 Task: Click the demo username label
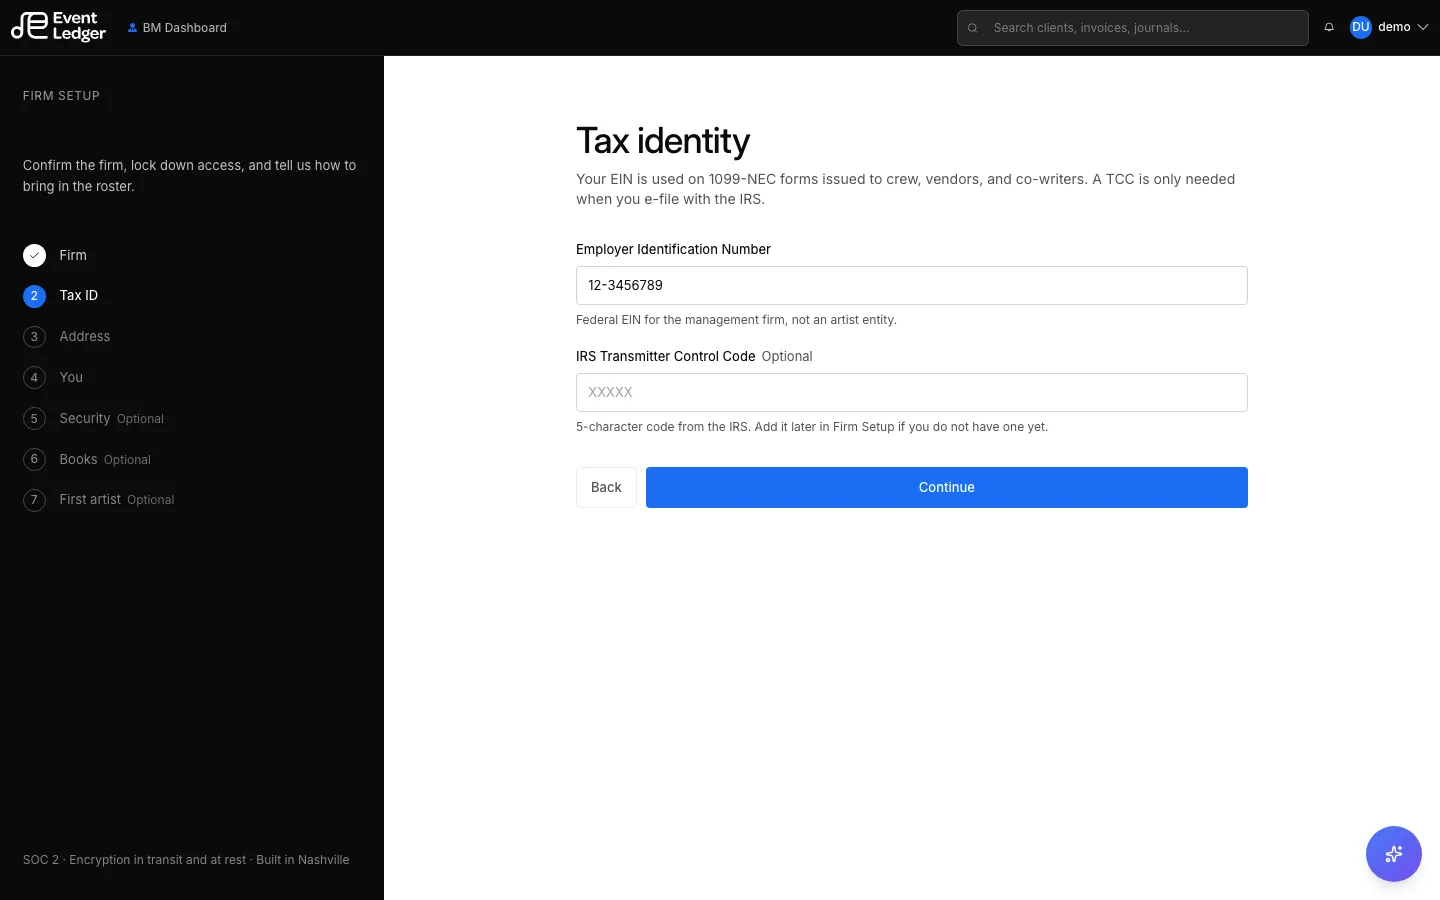pyautogui.click(x=1394, y=28)
